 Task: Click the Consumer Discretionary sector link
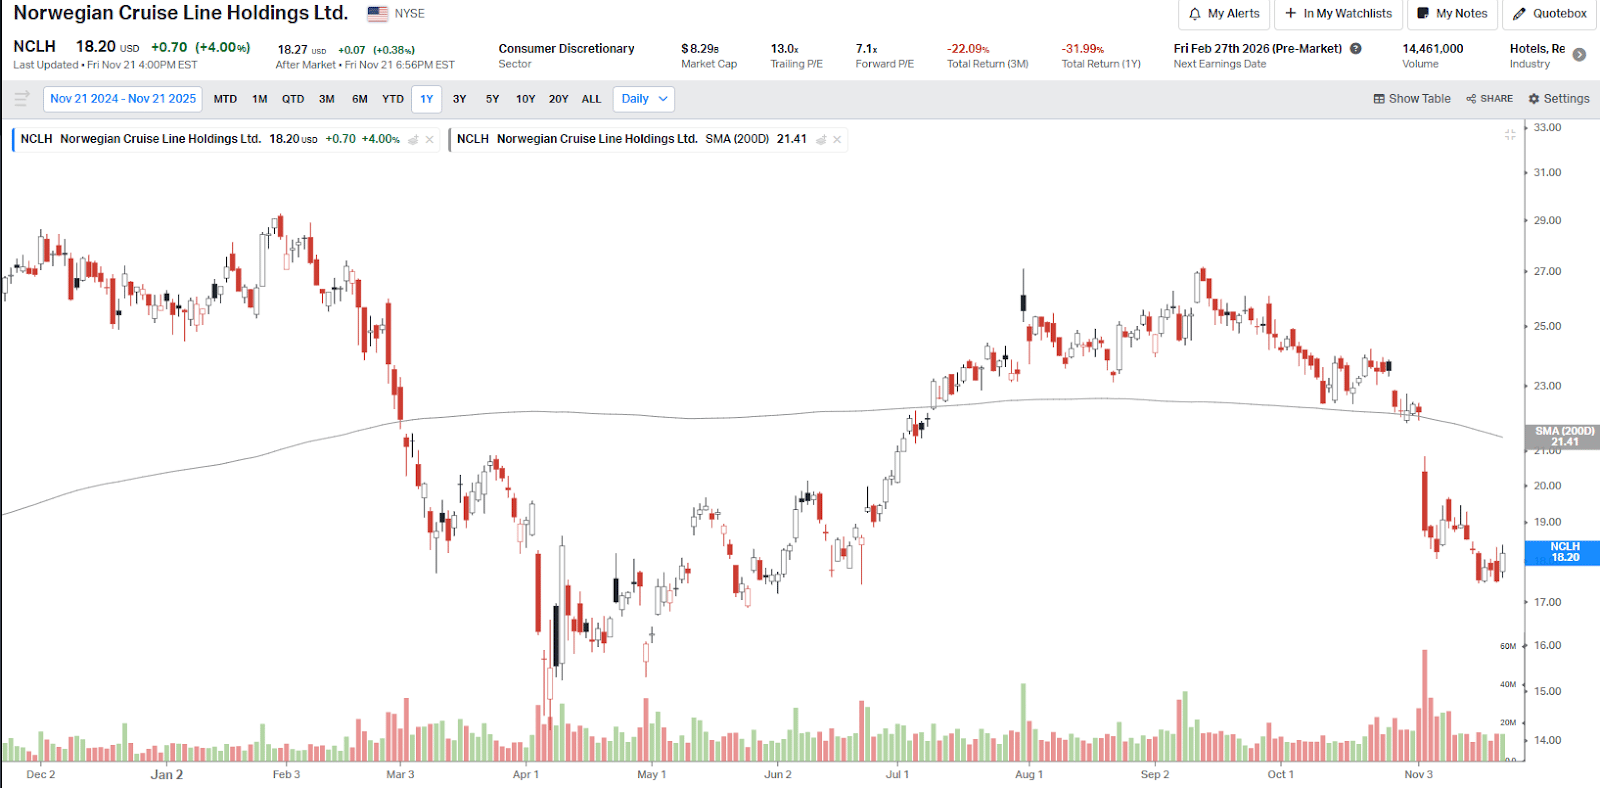tap(566, 48)
